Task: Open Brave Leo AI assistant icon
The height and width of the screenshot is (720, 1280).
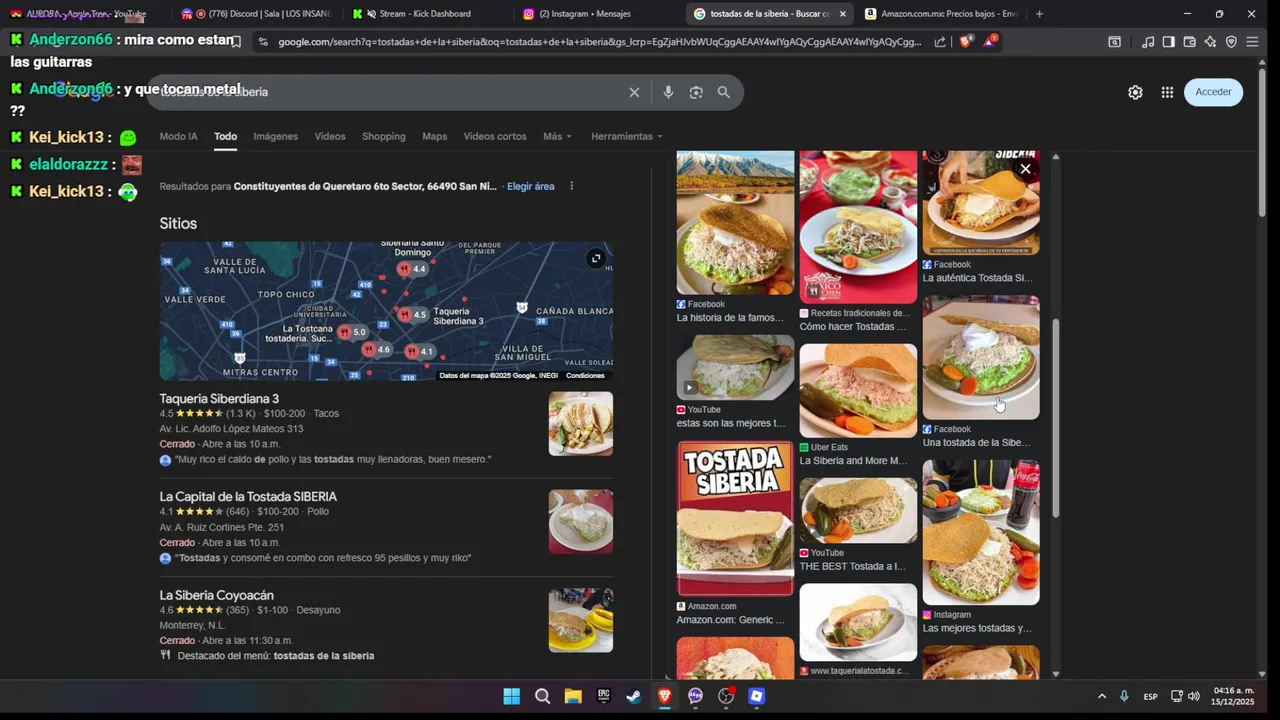Action: 1210,42
